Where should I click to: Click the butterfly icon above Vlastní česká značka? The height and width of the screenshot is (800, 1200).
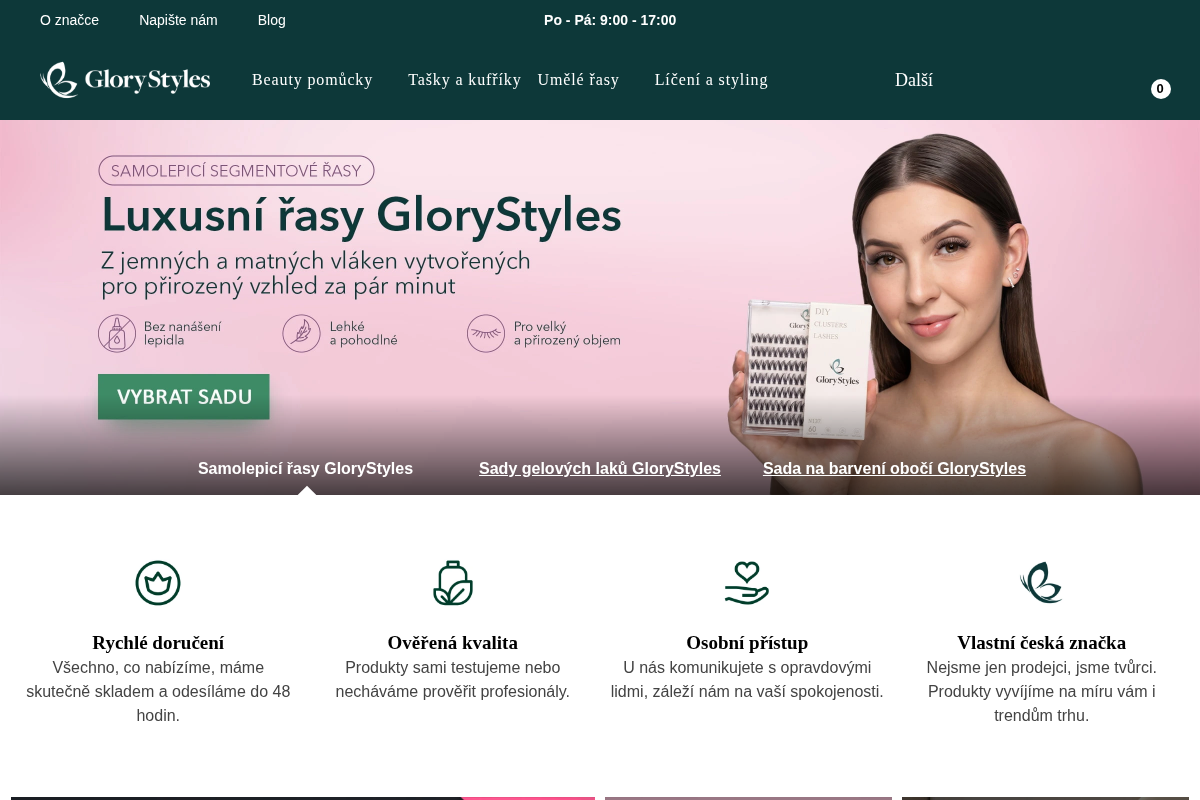tap(1041, 583)
